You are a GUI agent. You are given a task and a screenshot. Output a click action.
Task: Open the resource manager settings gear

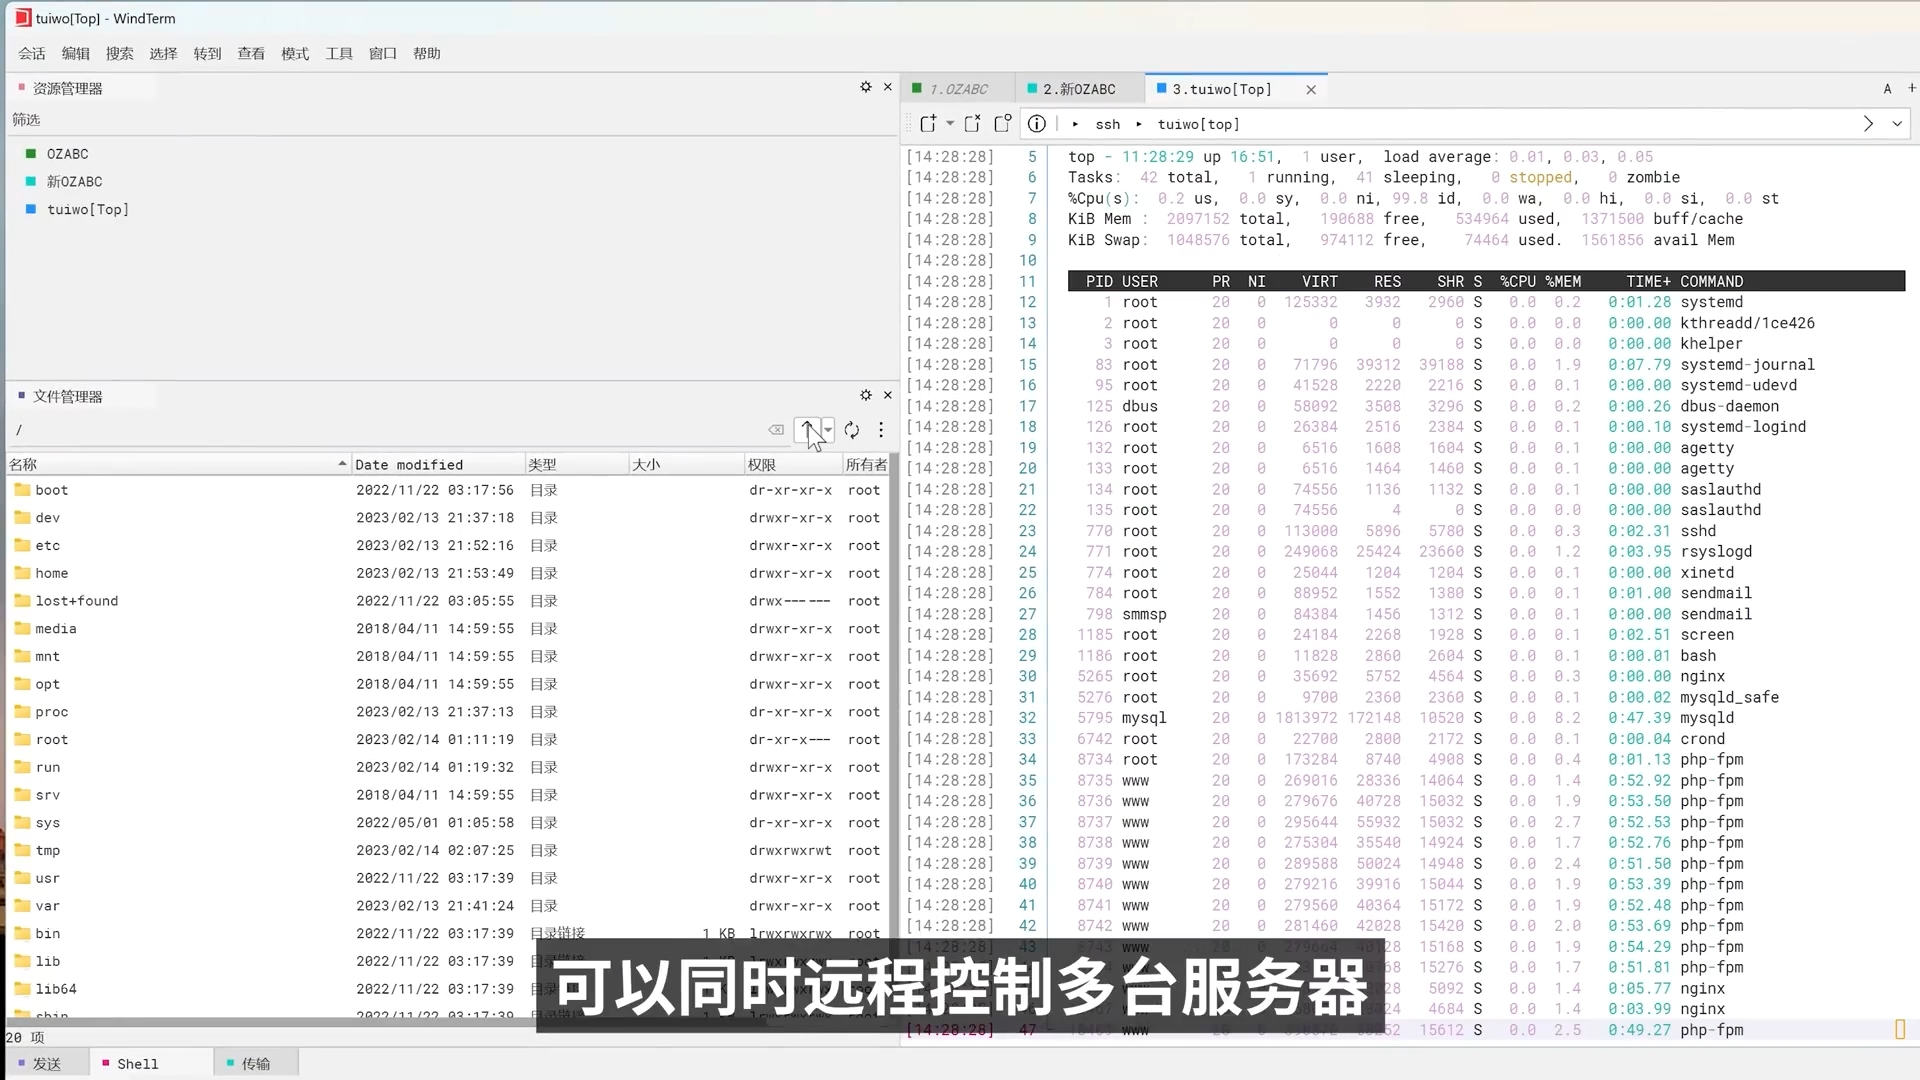click(x=866, y=87)
